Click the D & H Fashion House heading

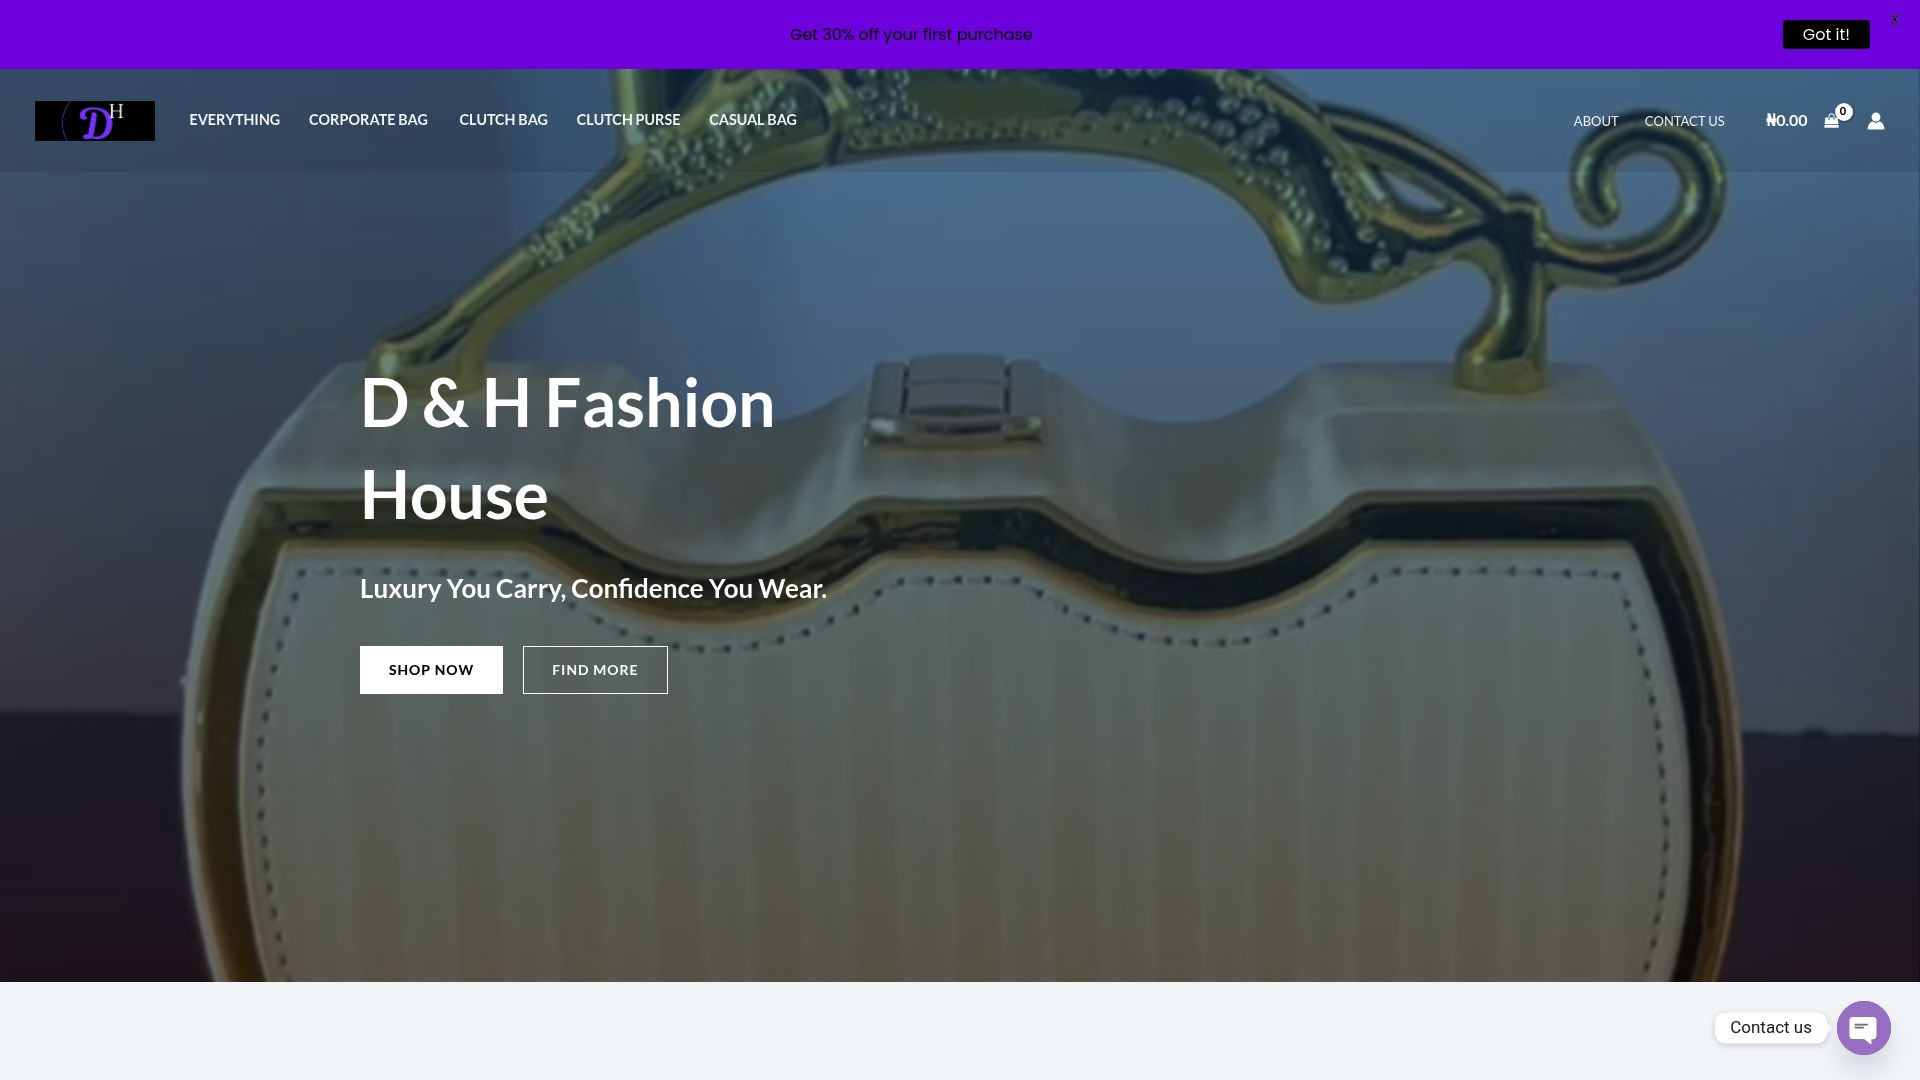point(567,449)
